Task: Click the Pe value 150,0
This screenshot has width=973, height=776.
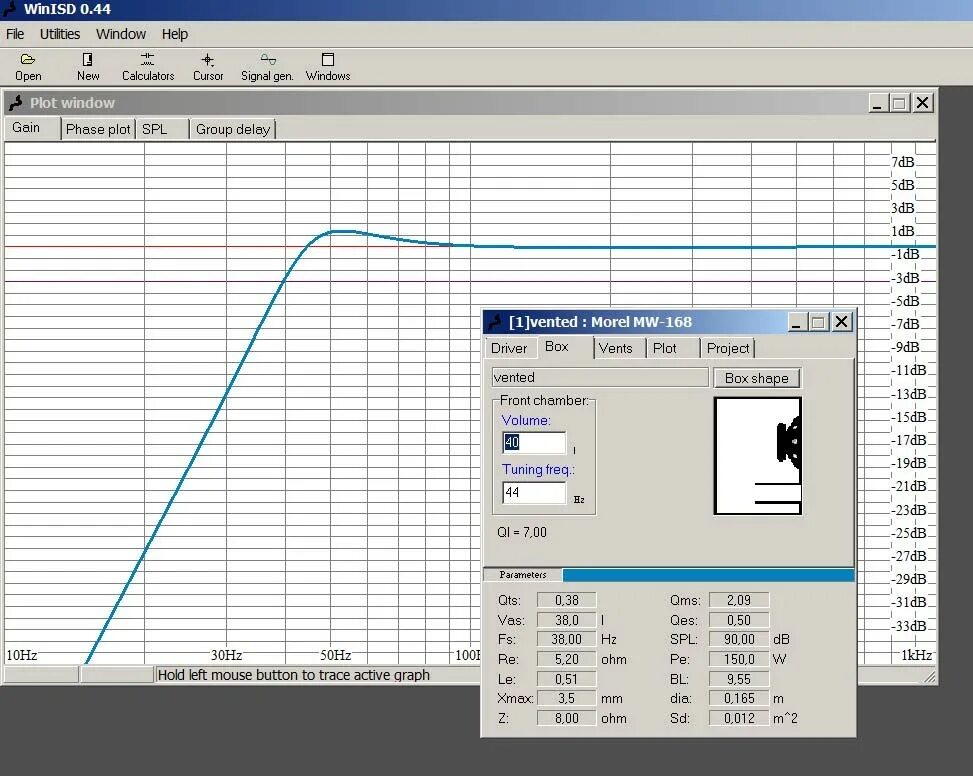Action: [x=739, y=659]
